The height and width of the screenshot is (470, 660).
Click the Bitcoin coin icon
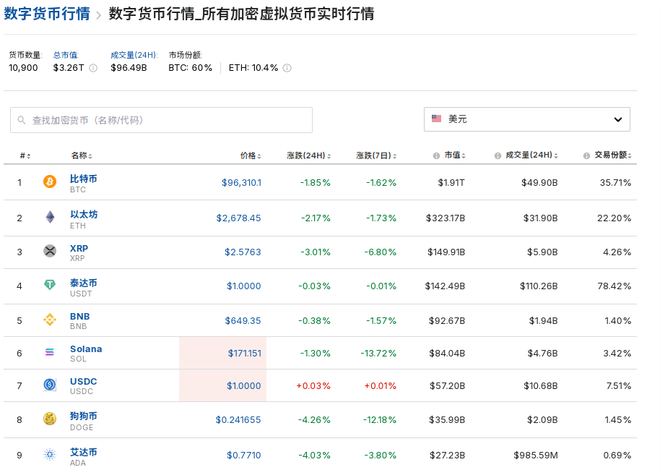coord(50,183)
